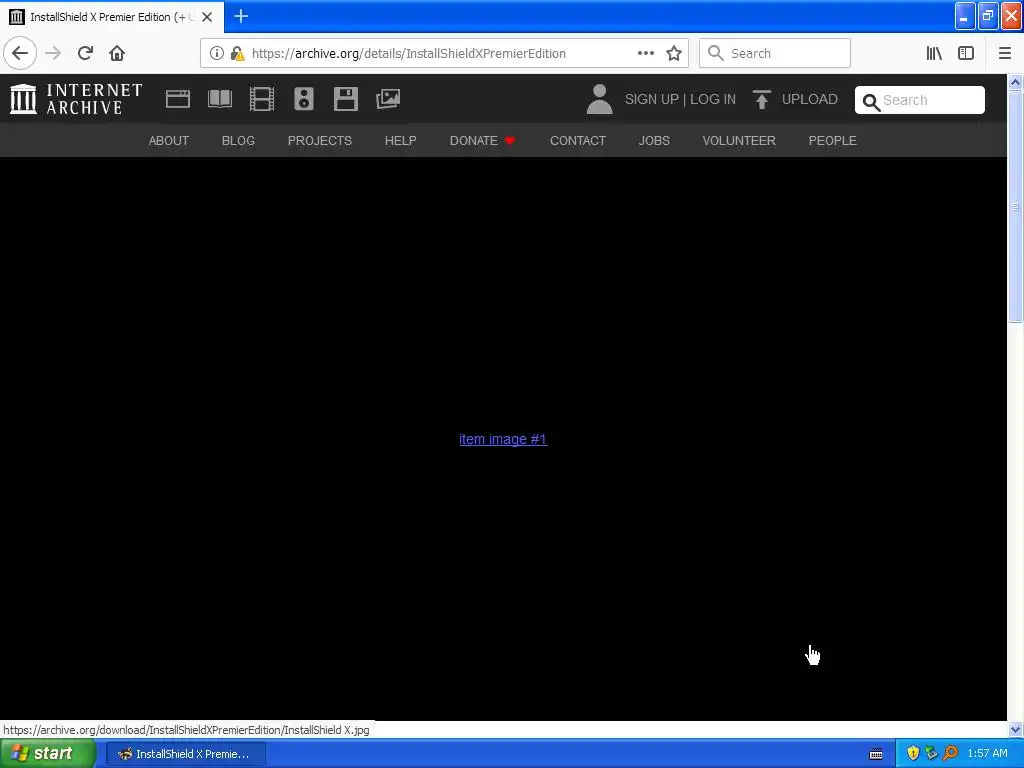The width and height of the screenshot is (1024, 768).
Task: Click the padlock warning icon in address bar
Action: pos(237,53)
